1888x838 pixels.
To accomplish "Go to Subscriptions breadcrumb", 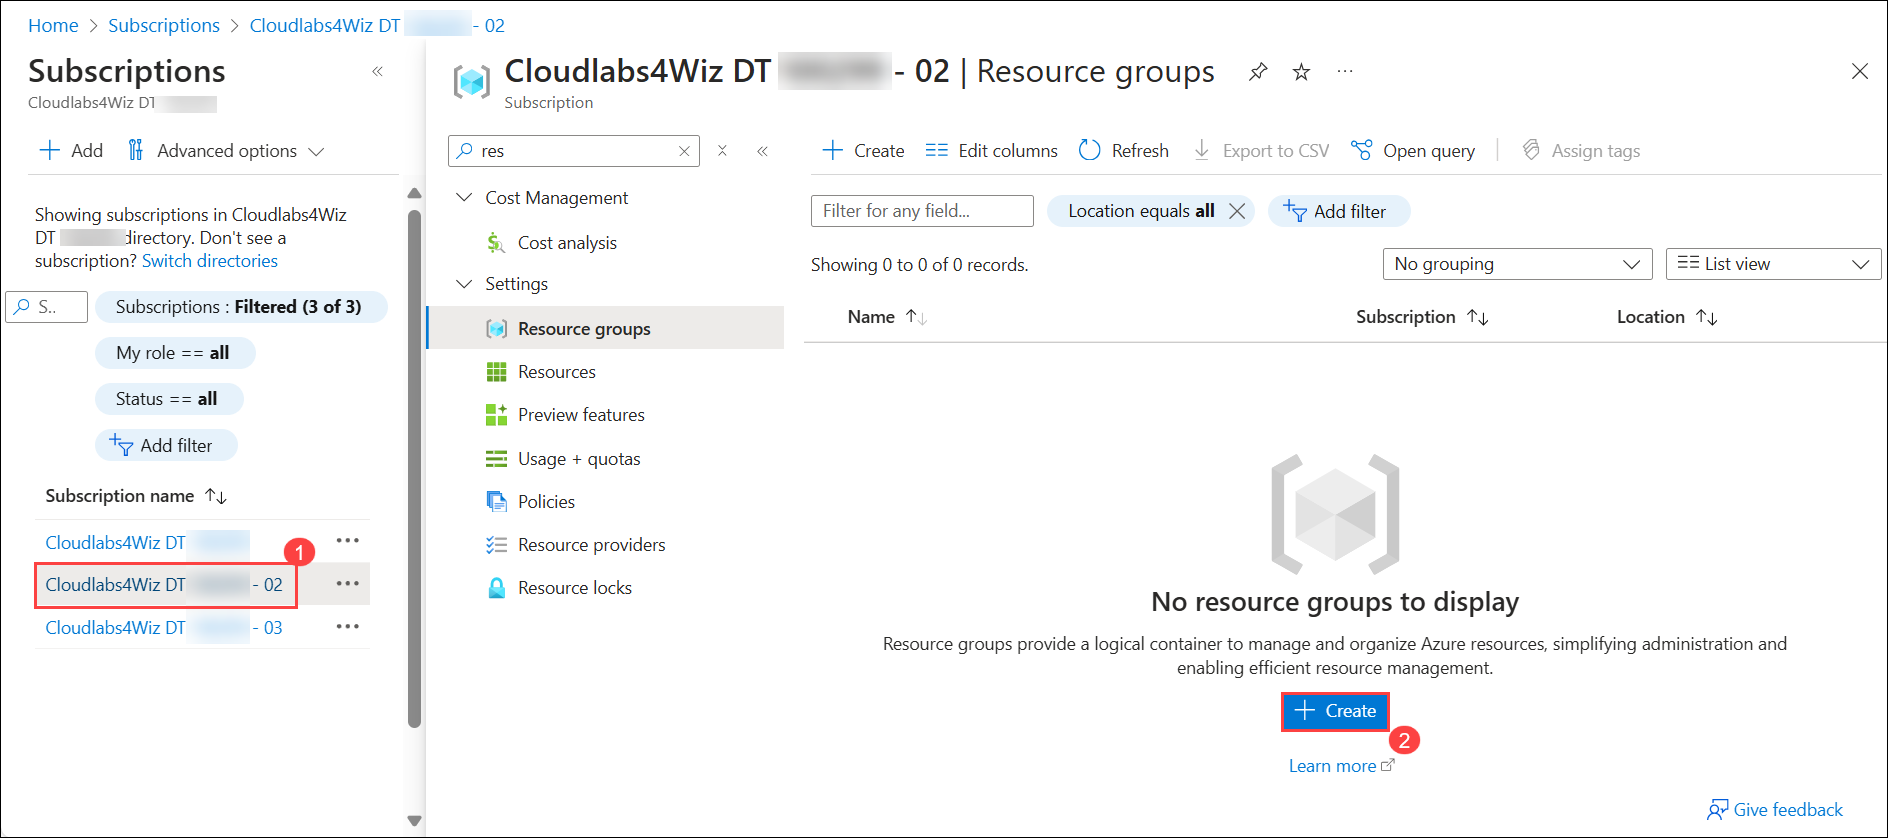I will pyautogui.click(x=164, y=25).
